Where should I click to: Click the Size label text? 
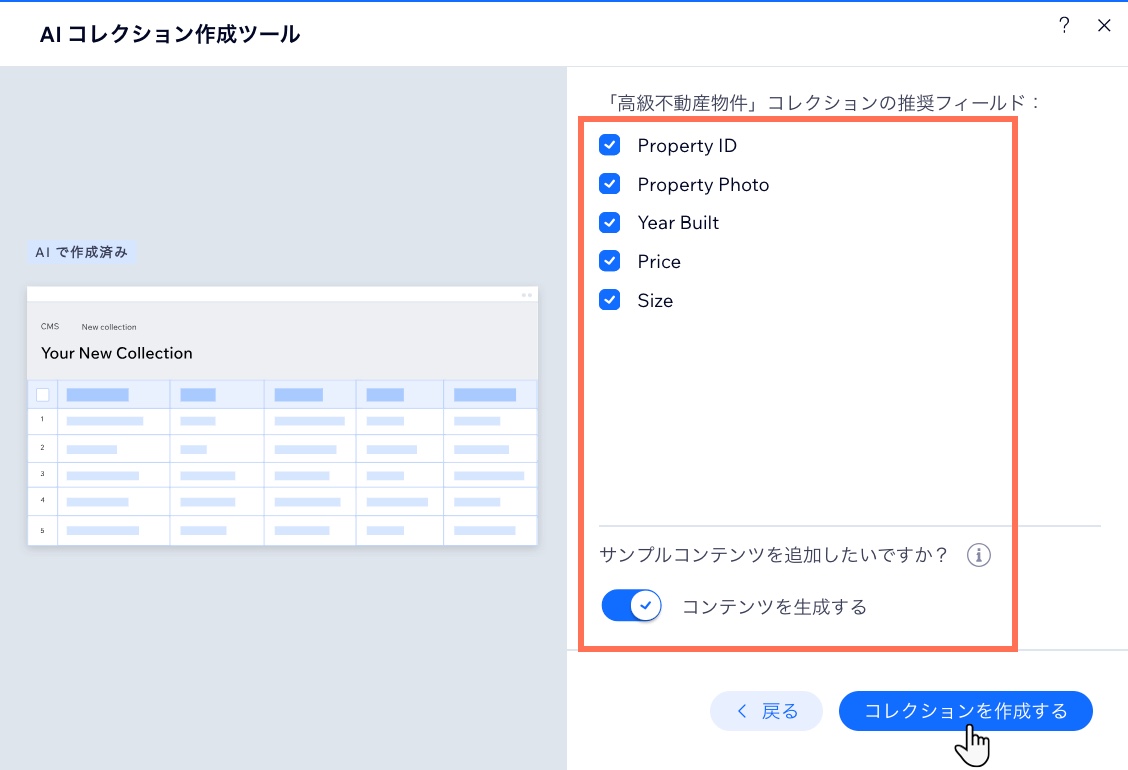click(655, 301)
